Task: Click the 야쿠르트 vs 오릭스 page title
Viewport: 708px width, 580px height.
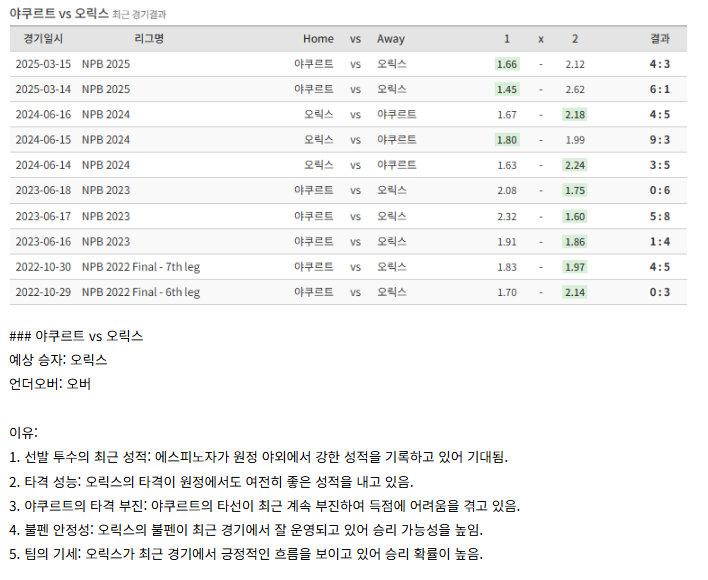Action: (59, 14)
